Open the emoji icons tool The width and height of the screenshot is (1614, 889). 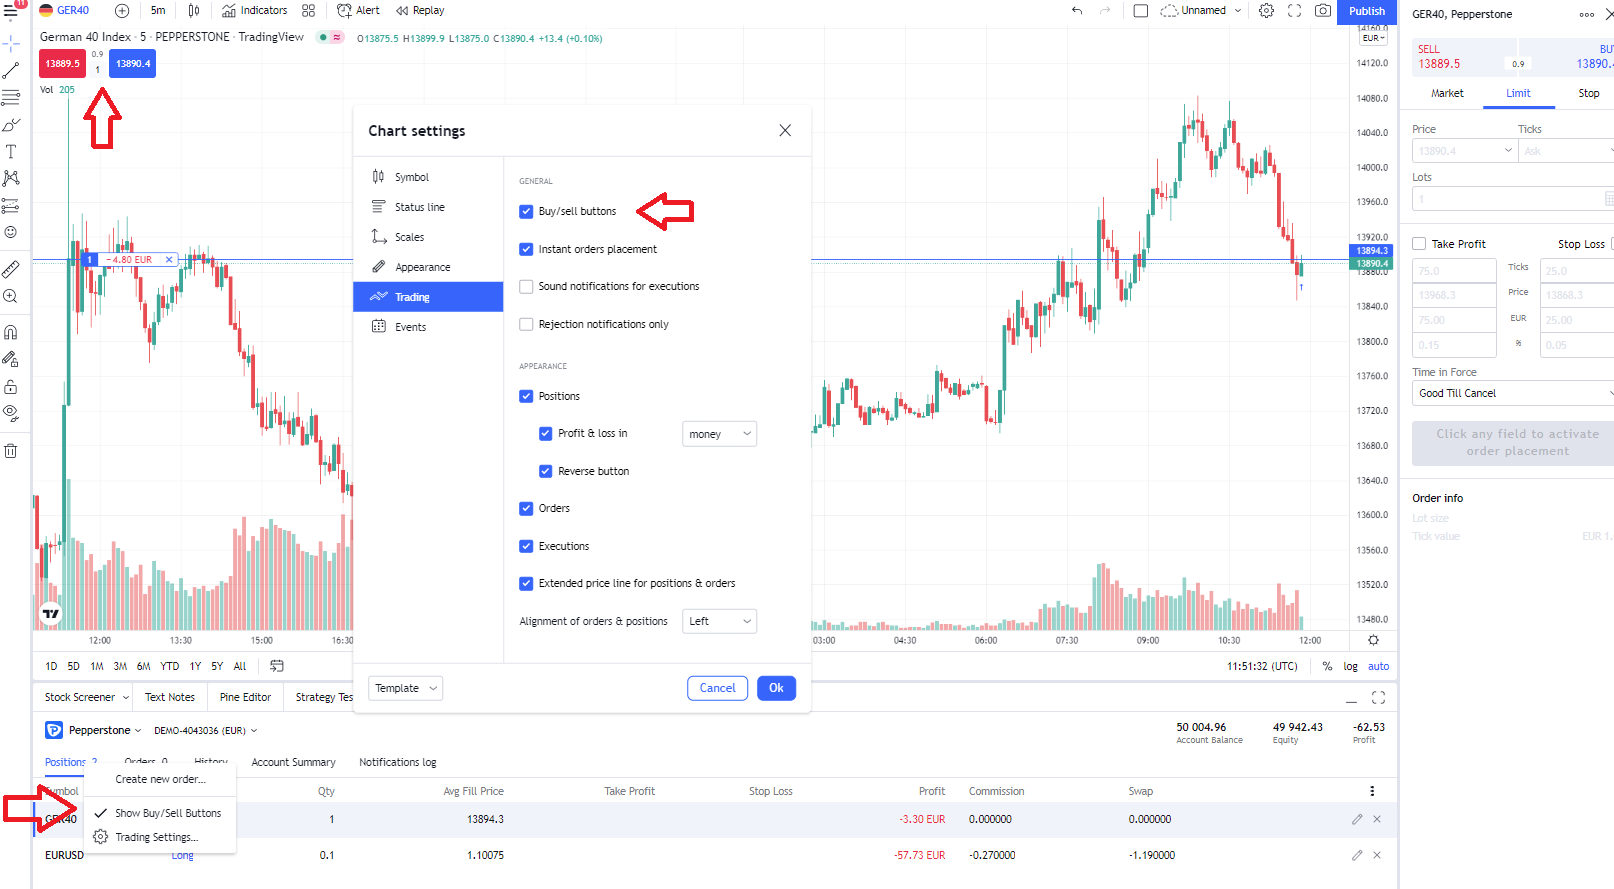(11, 232)
